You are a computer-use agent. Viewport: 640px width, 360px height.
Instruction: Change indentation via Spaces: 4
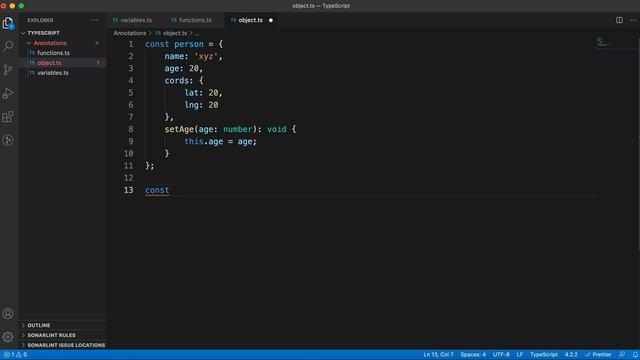[473, 355]
